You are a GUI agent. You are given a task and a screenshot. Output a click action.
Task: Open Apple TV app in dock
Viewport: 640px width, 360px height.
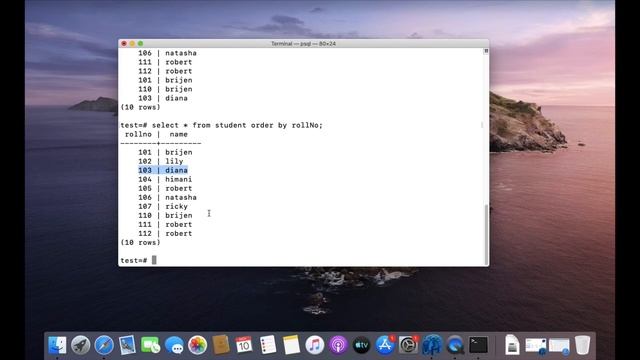(x=361, y=345)
